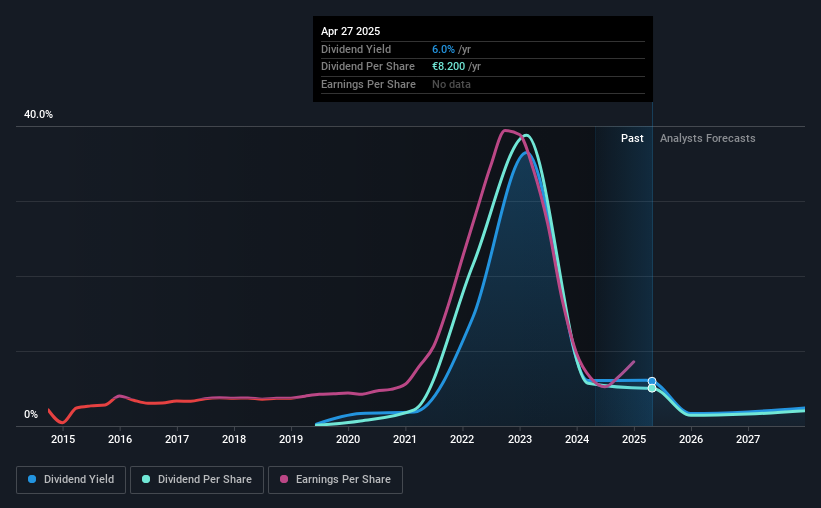Click the 2020 x-axis label
The image size is (821, 508).
click(348, 439)
